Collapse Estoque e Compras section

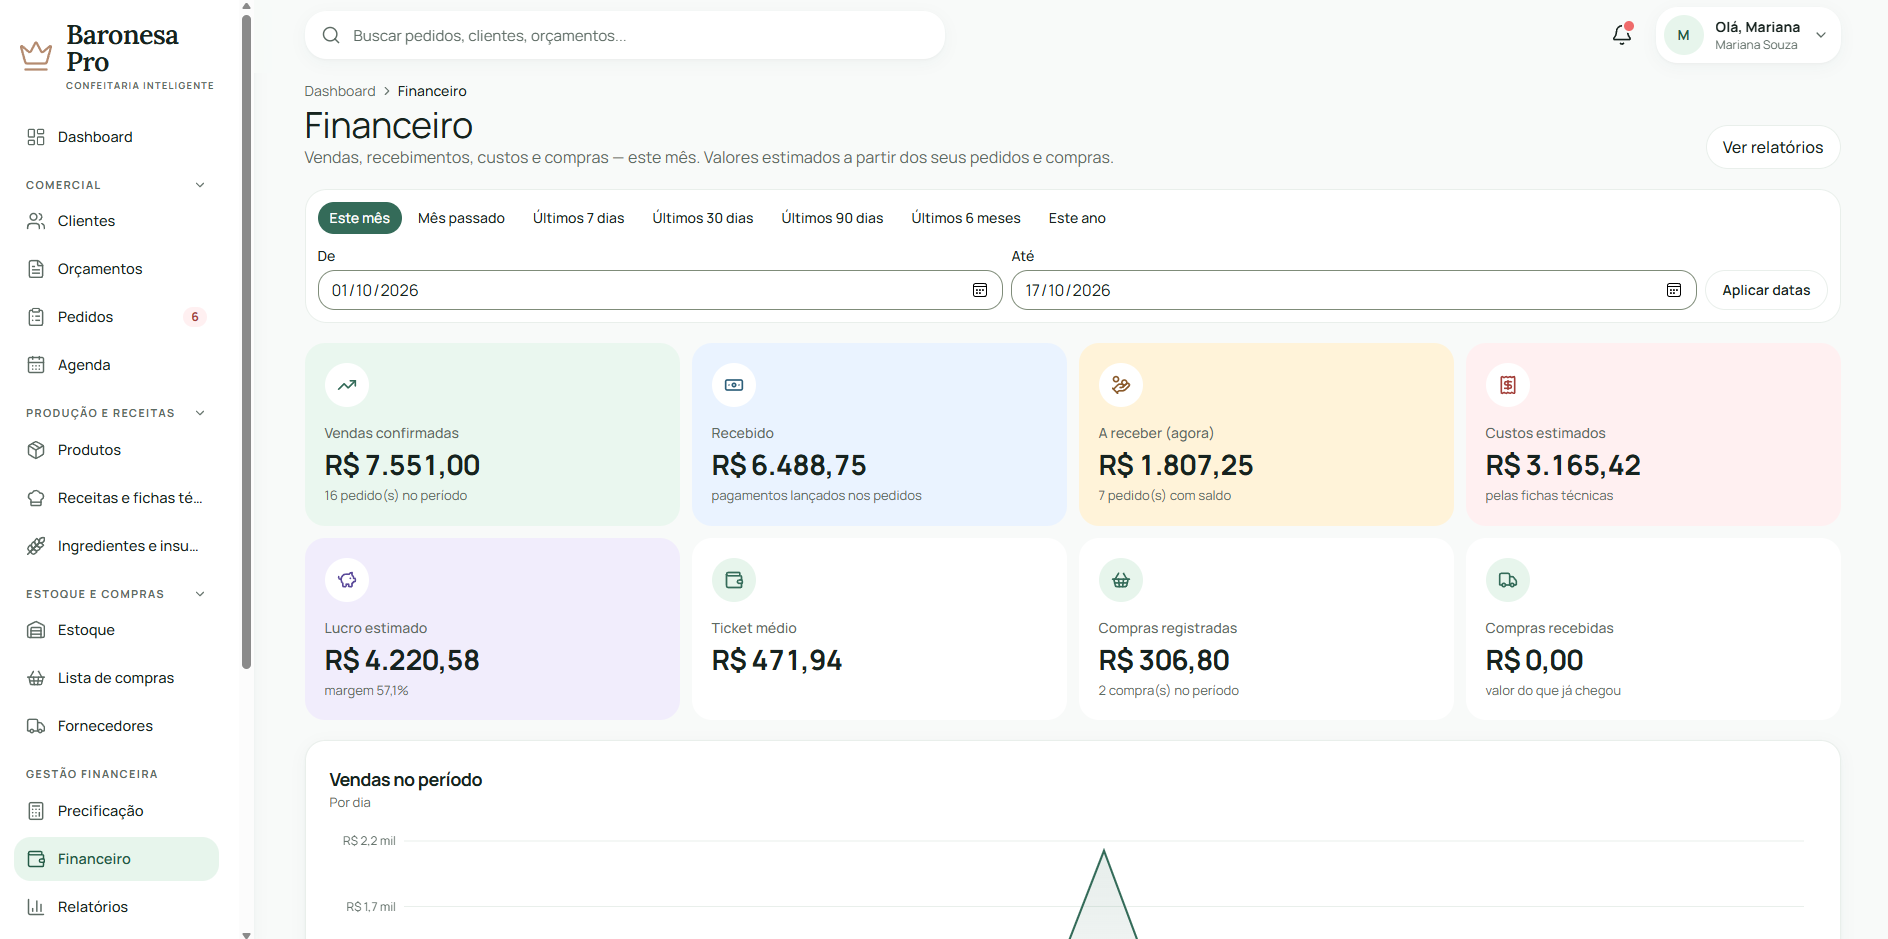click(200, 594)
